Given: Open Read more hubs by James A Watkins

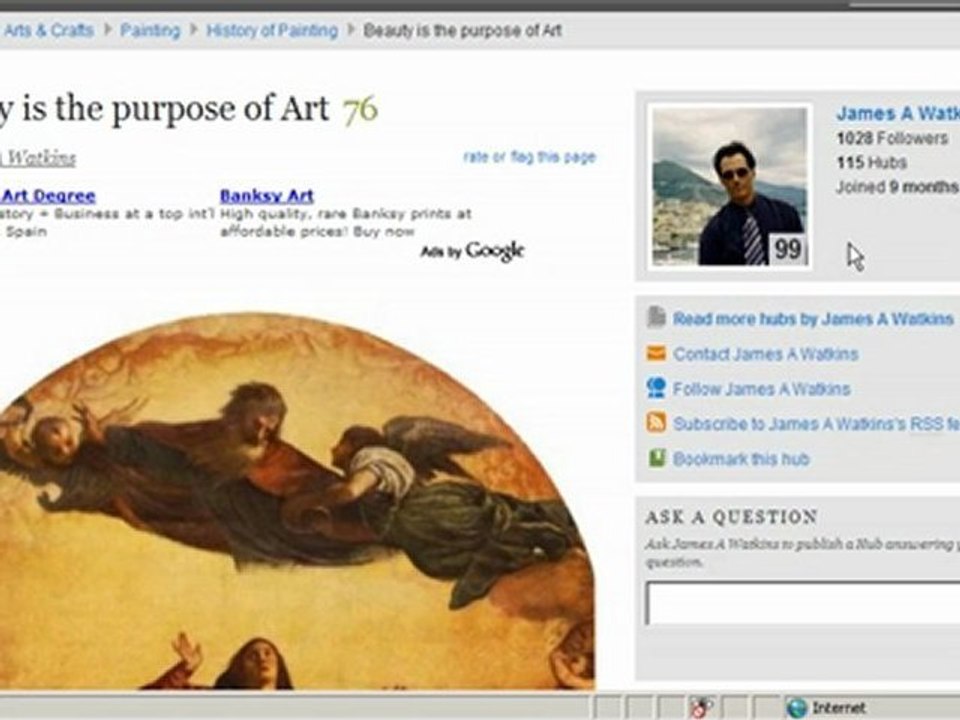Looking at the screenshot, I should [813, 319].
